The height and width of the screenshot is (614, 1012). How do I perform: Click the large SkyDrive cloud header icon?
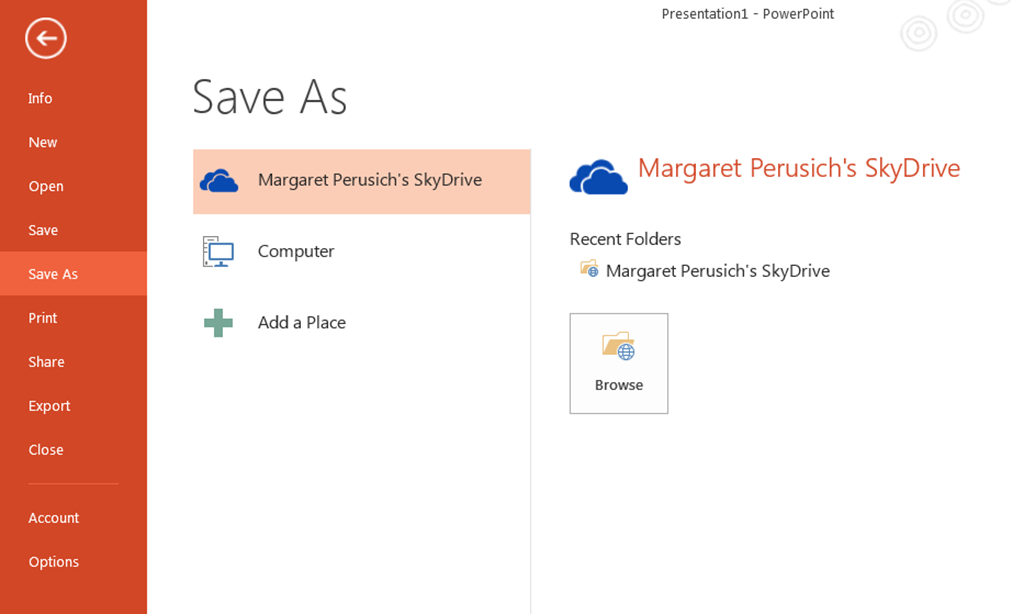click(x=598, y=176)
